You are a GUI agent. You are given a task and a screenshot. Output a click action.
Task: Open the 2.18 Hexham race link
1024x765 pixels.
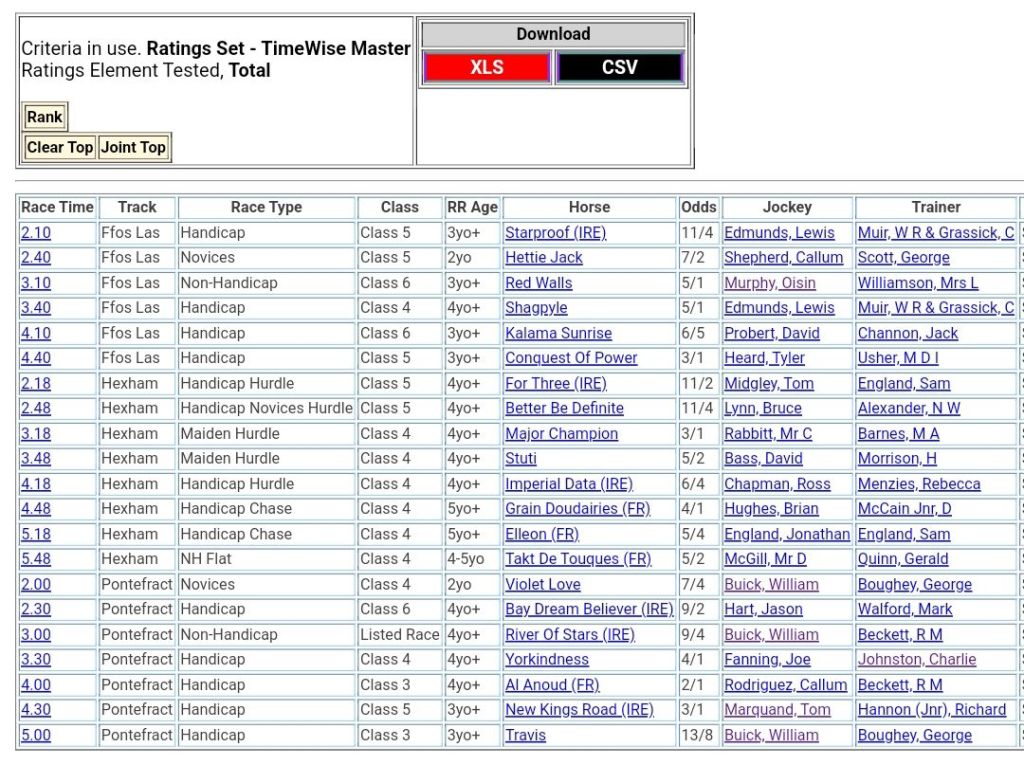pyautogui.click(x=36, y=383)
